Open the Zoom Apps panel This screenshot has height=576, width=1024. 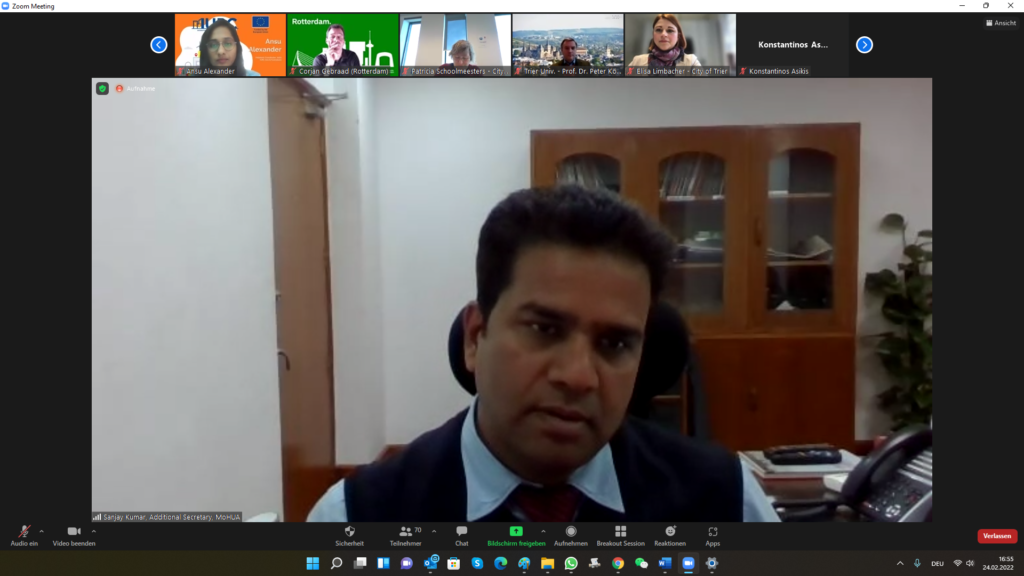(x=712, y=532)
